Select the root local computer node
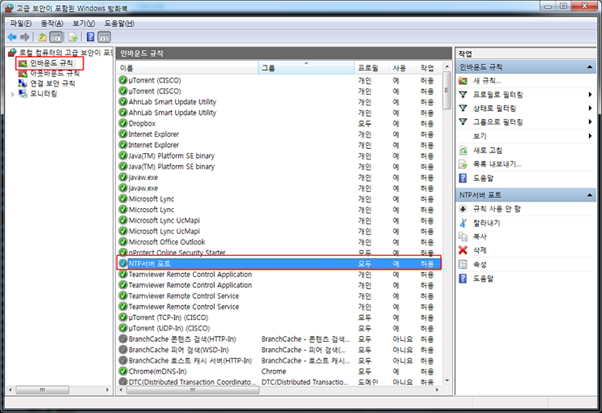Viewport: 602px width, 413px height. click(x=65, y=52)
